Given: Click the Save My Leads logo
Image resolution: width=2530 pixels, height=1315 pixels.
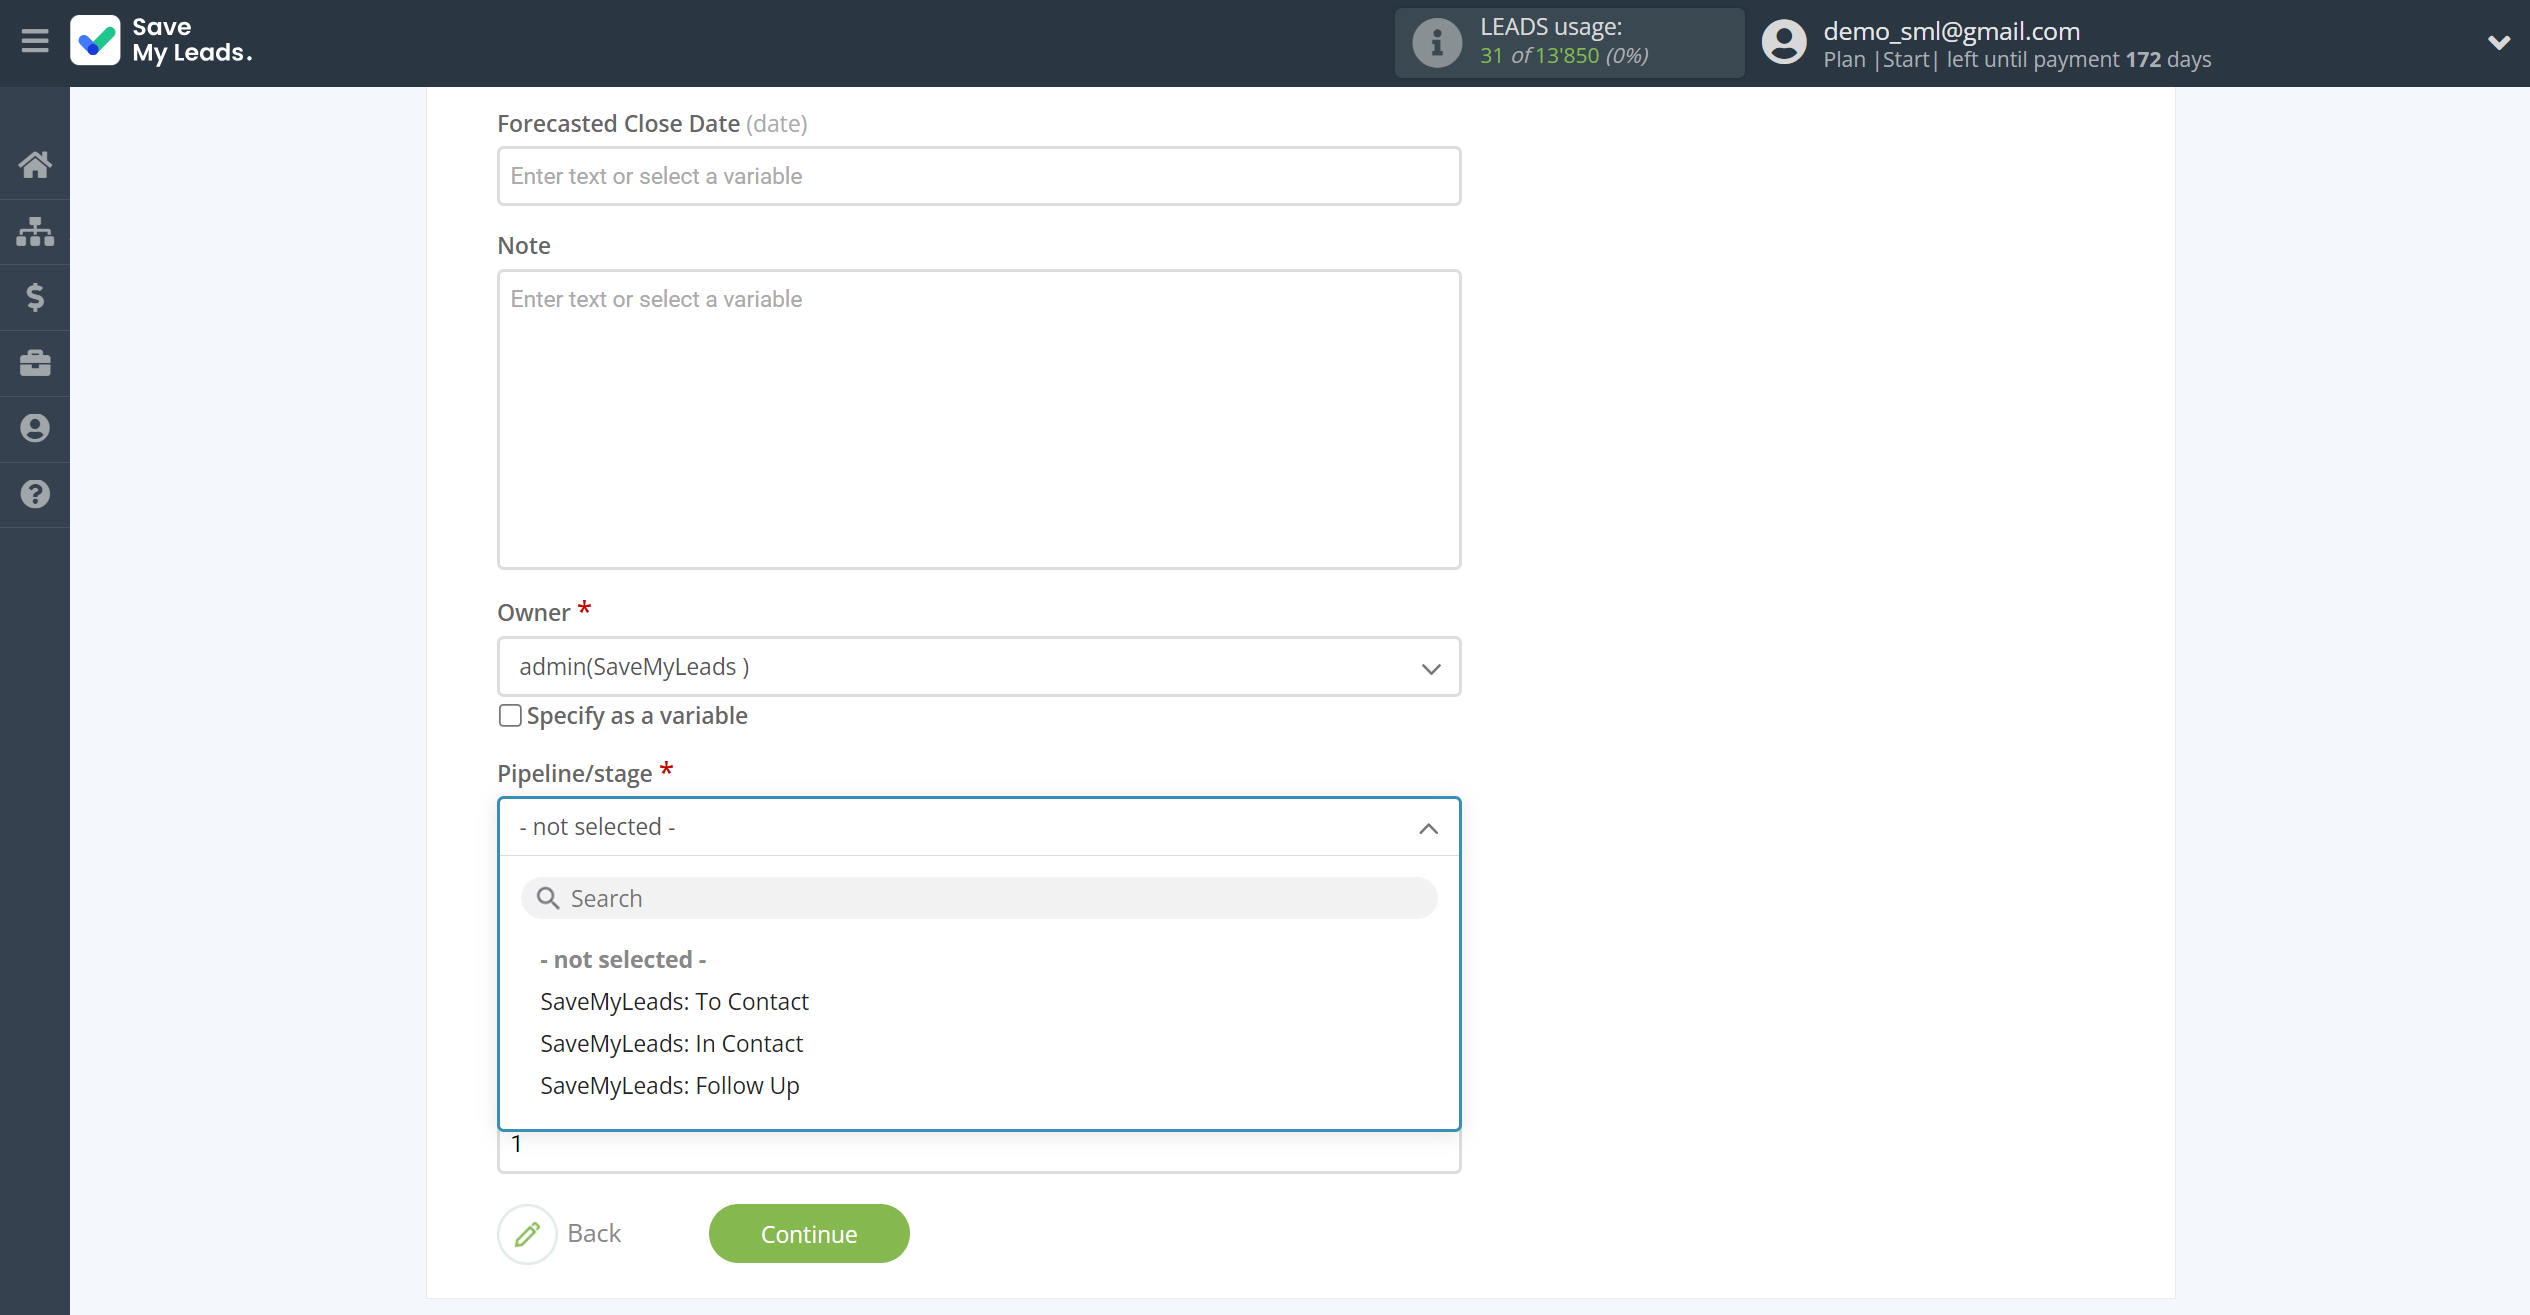Looking at the screenshot, I should 161,41.
